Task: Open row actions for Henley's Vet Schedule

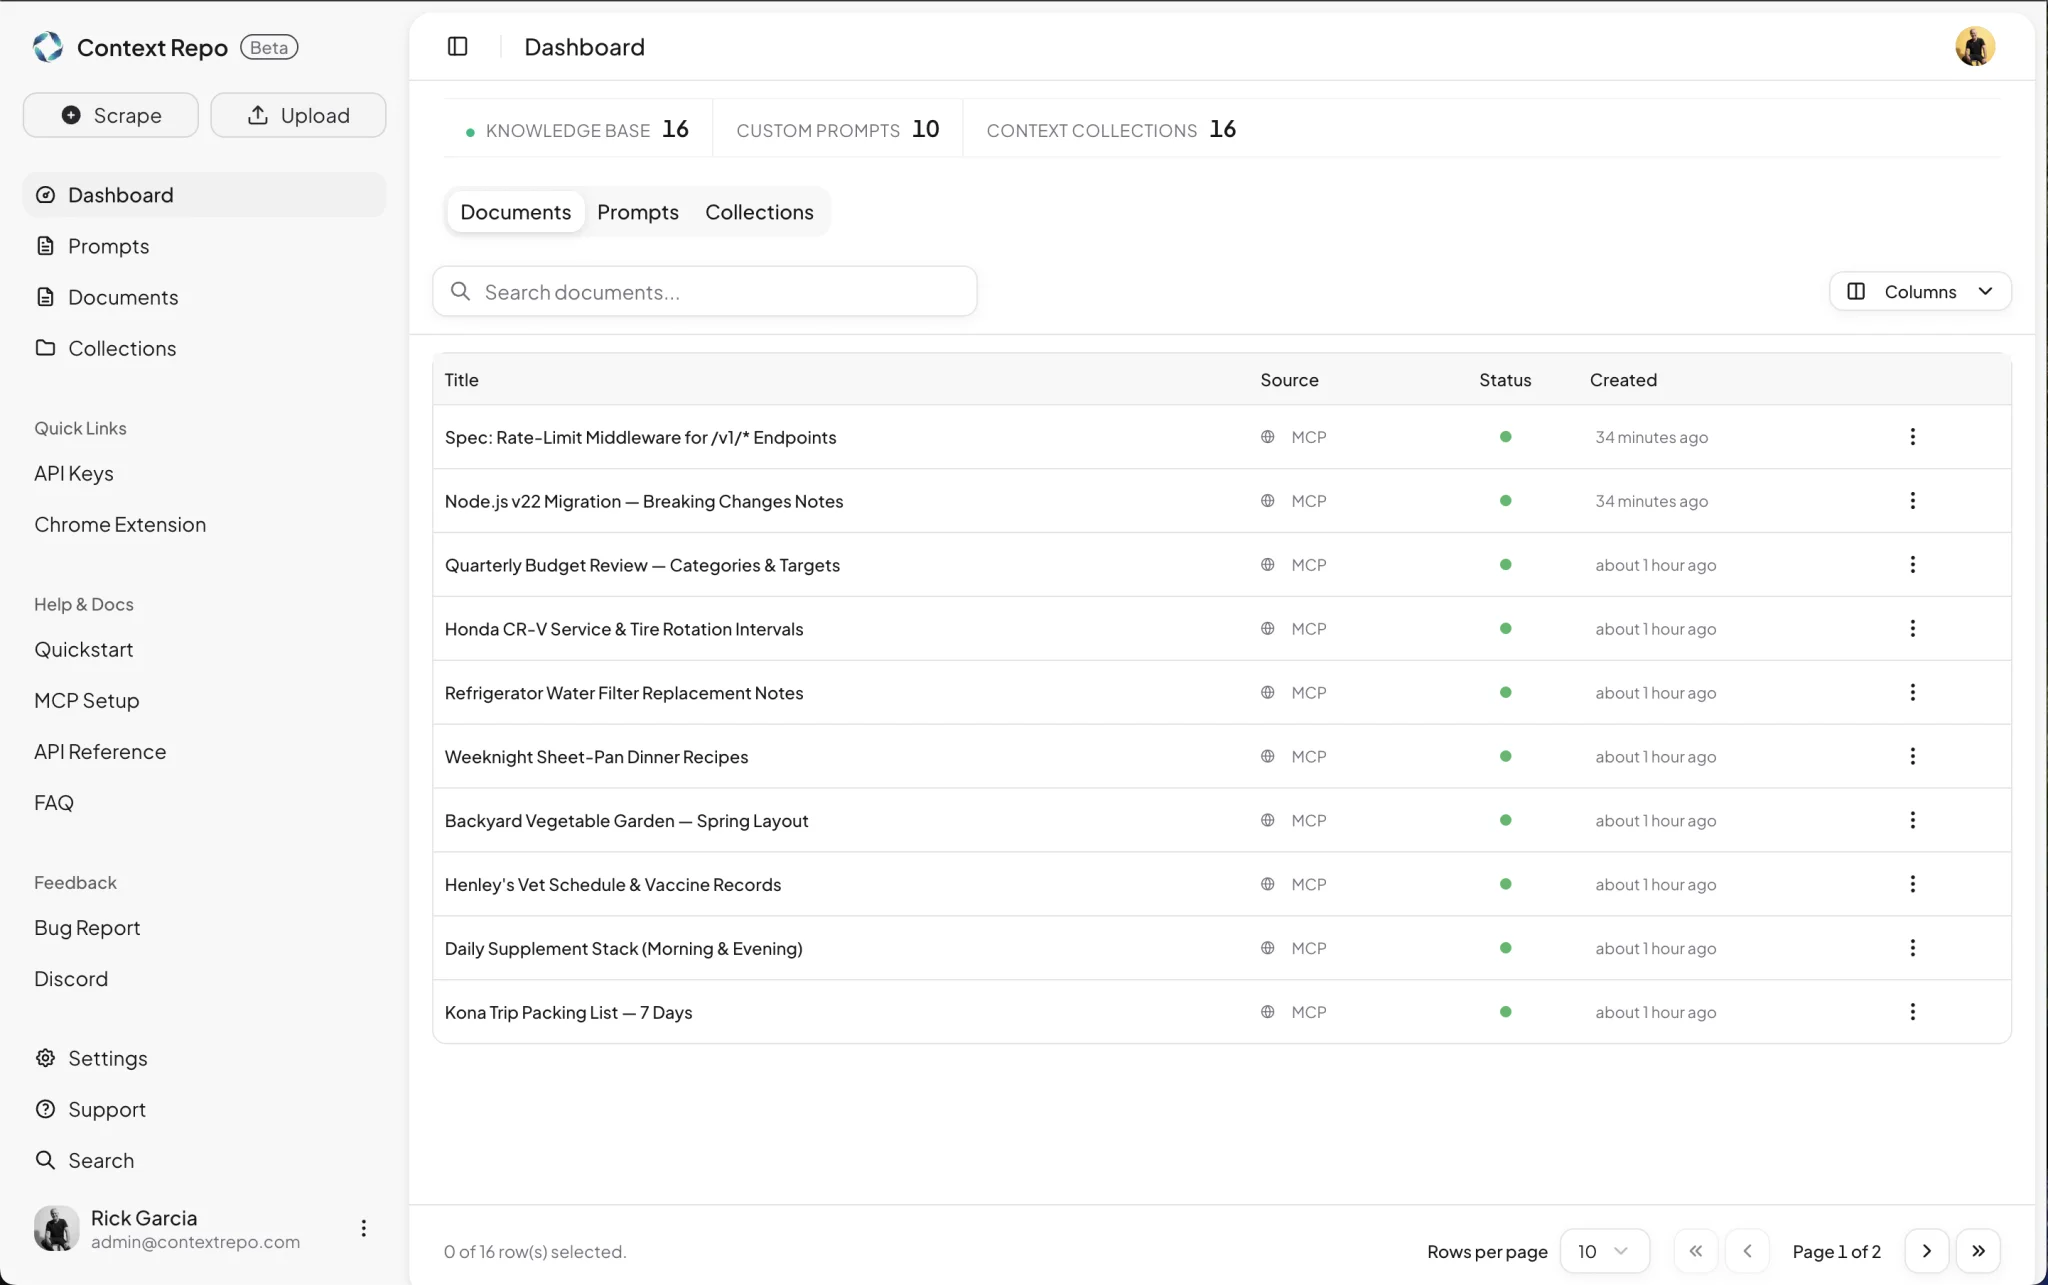Action: pyautogui.click(x=1912, y=885)
